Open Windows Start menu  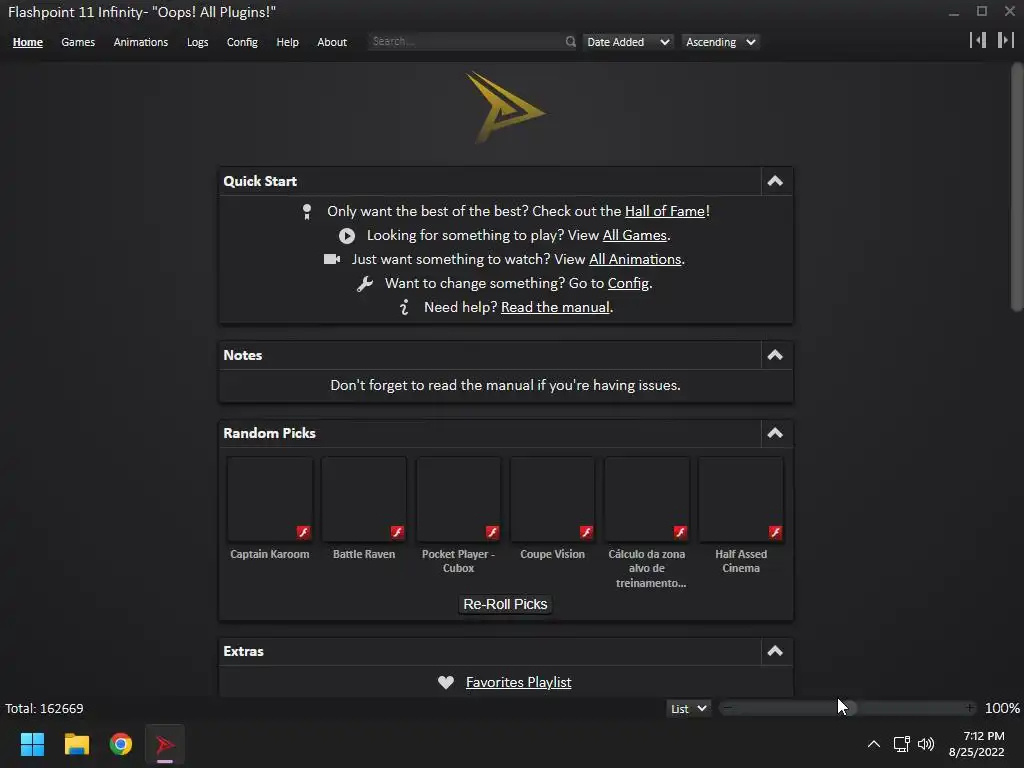(32, 744)
